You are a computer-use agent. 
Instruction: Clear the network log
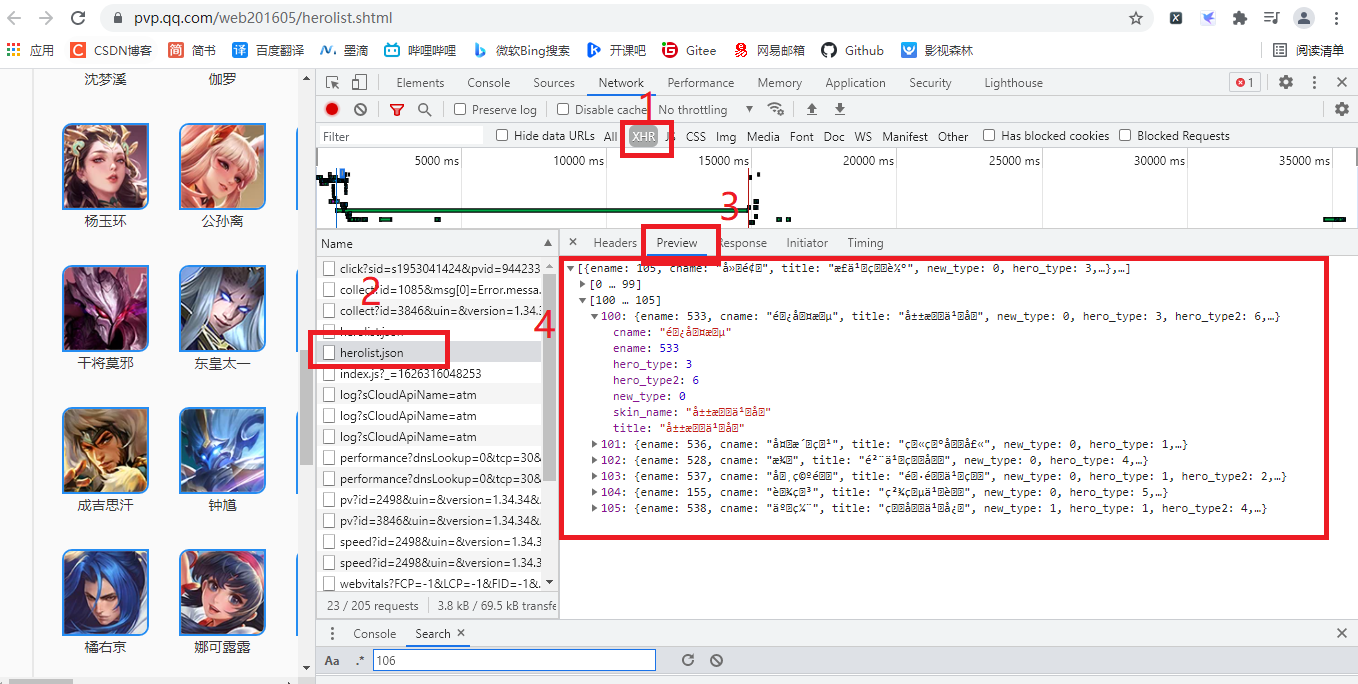(x=360, y=109)
